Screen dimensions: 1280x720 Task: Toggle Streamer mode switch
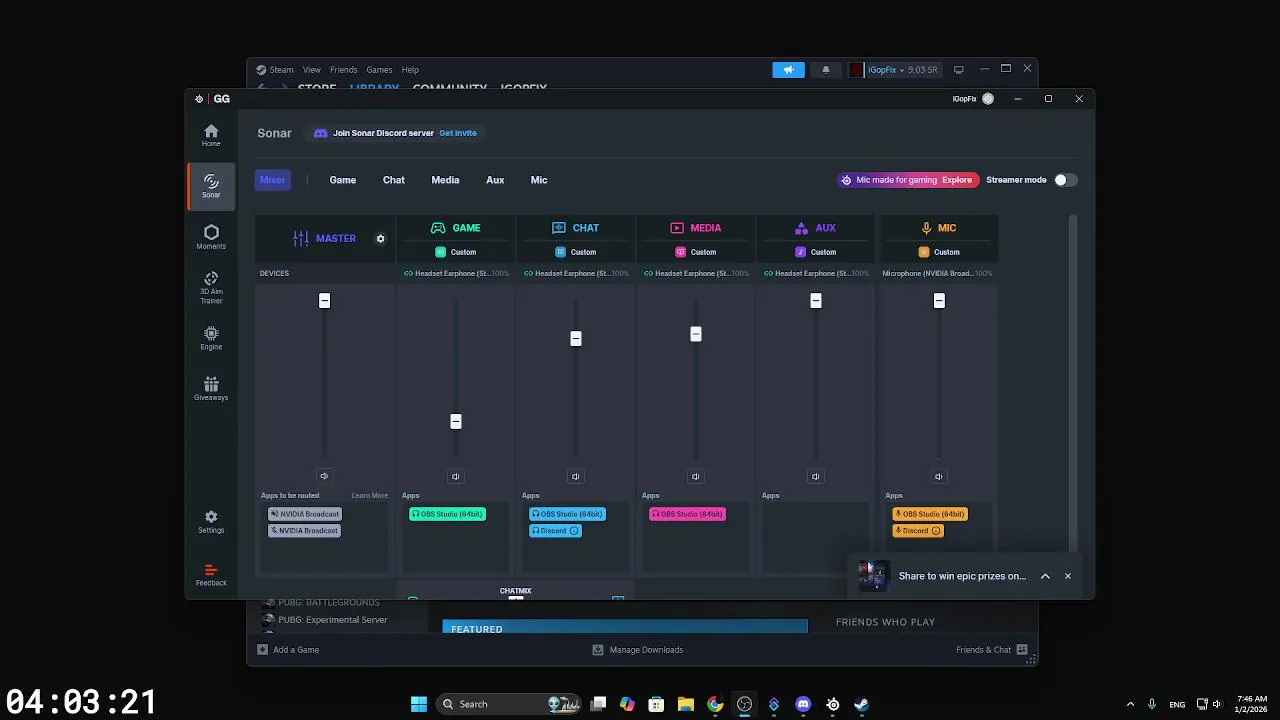(1065, 180)
